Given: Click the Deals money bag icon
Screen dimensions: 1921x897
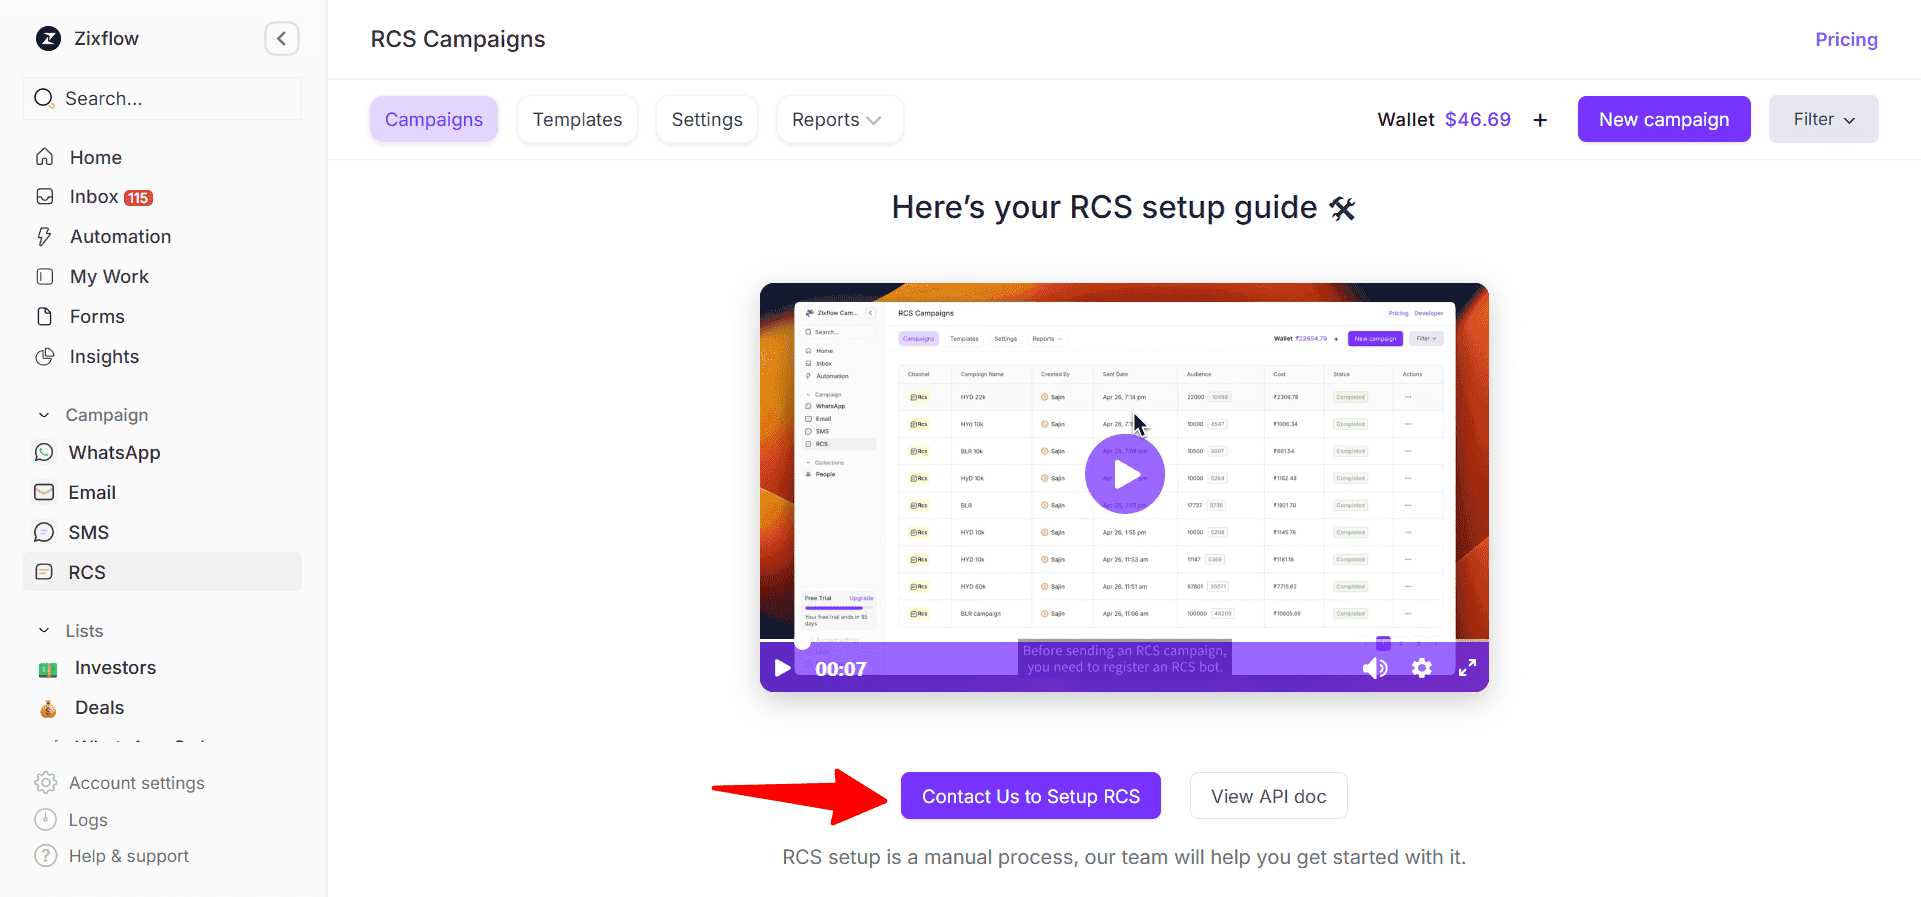Looking at the screenshot, I should coord(48,709).
